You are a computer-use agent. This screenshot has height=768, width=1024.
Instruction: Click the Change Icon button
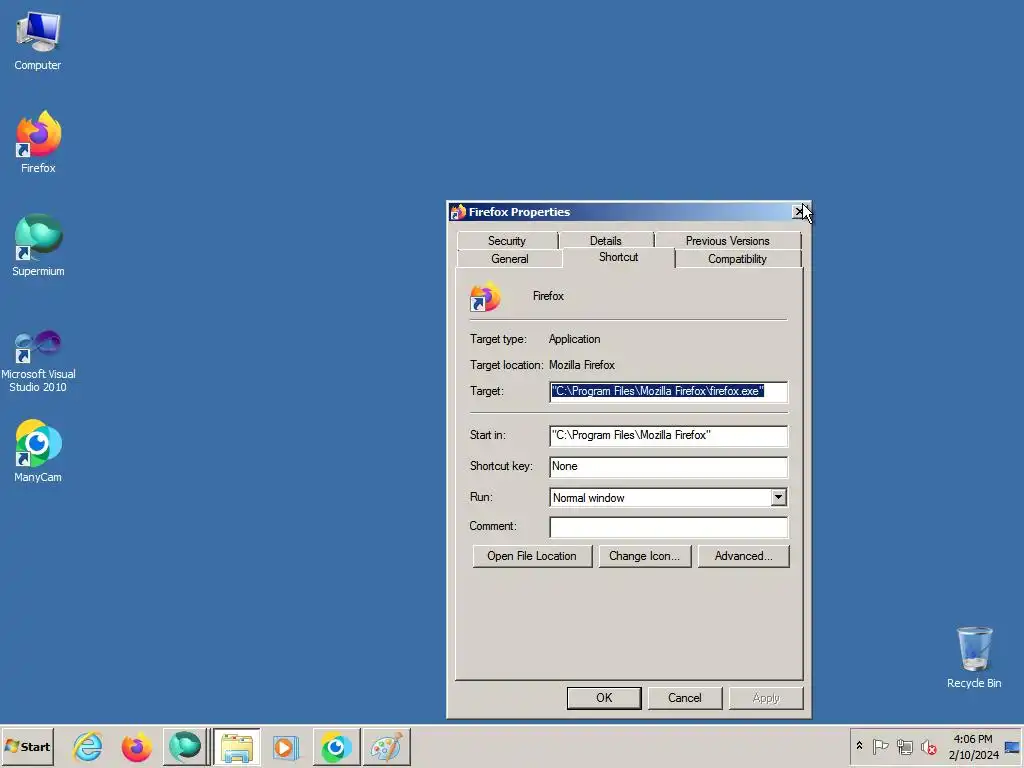click(x=645, y=556)
